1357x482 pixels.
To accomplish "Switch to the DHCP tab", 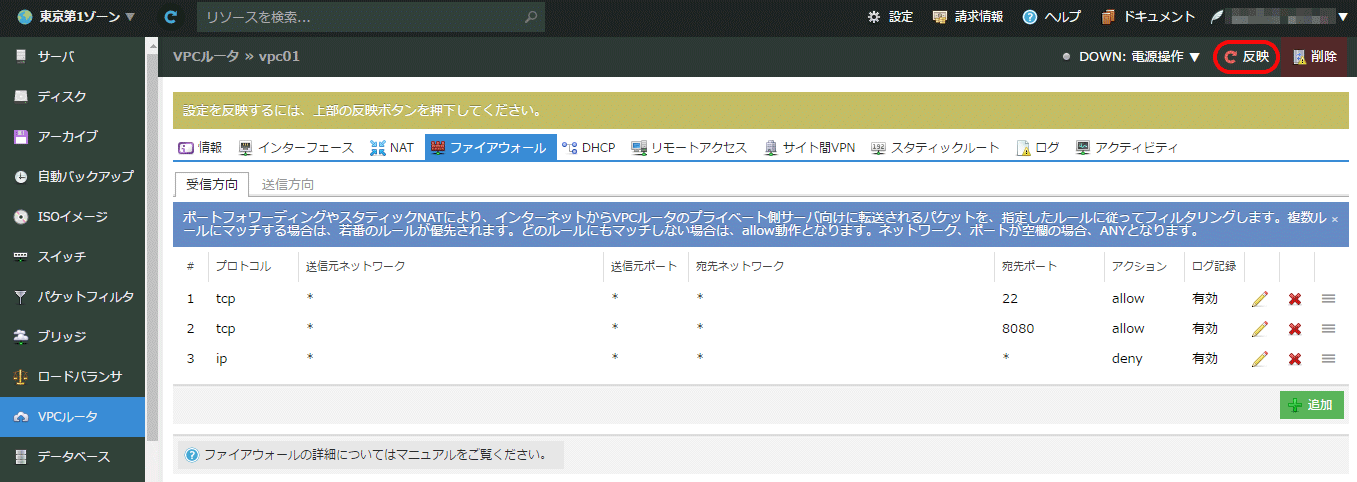I will (588, 147).
